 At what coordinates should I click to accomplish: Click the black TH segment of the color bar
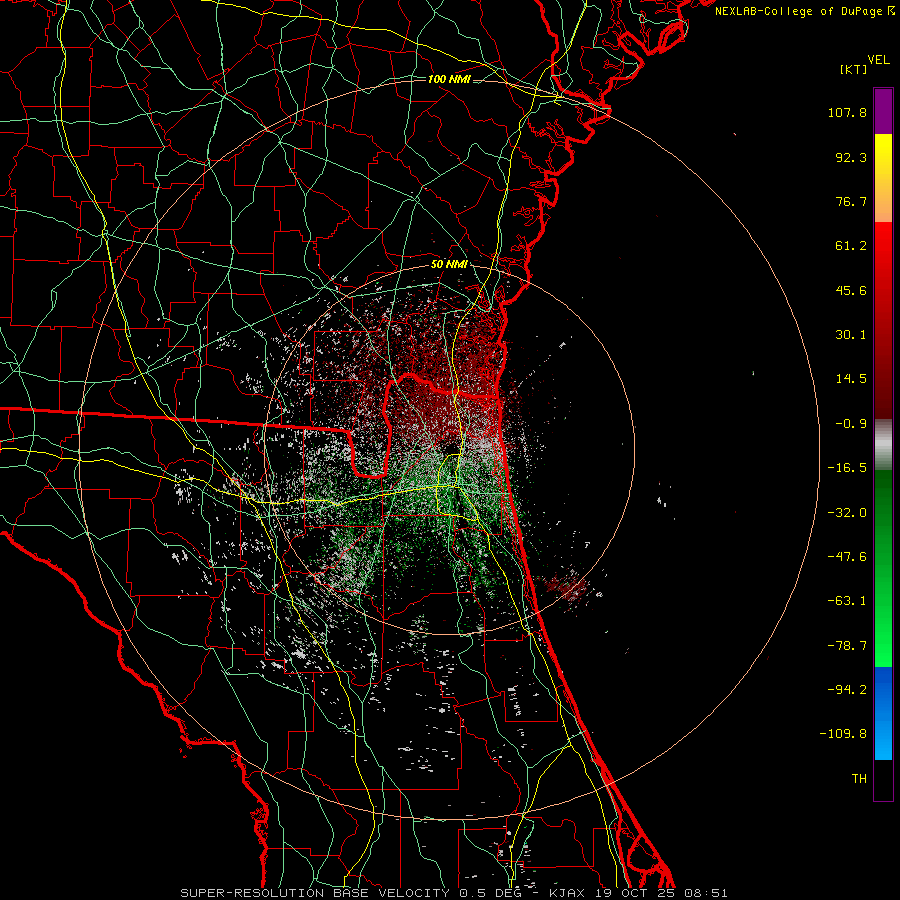tap(883, 779)
